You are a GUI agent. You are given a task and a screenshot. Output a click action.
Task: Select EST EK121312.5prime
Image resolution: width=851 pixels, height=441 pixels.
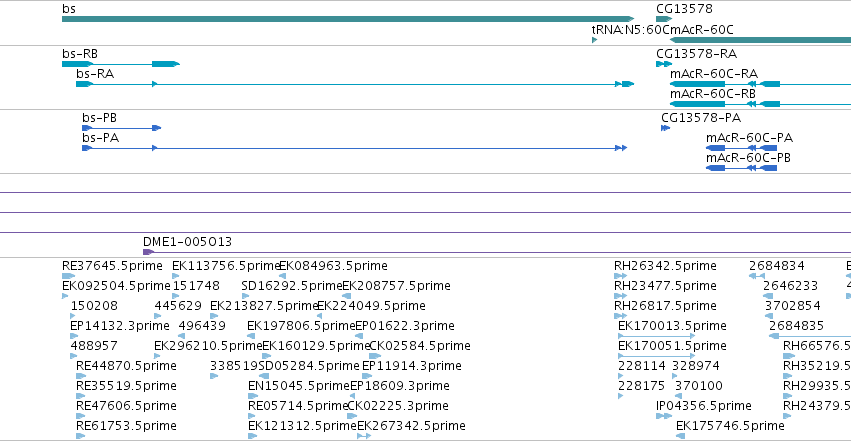pyautogui.click(x=302, y=426)
